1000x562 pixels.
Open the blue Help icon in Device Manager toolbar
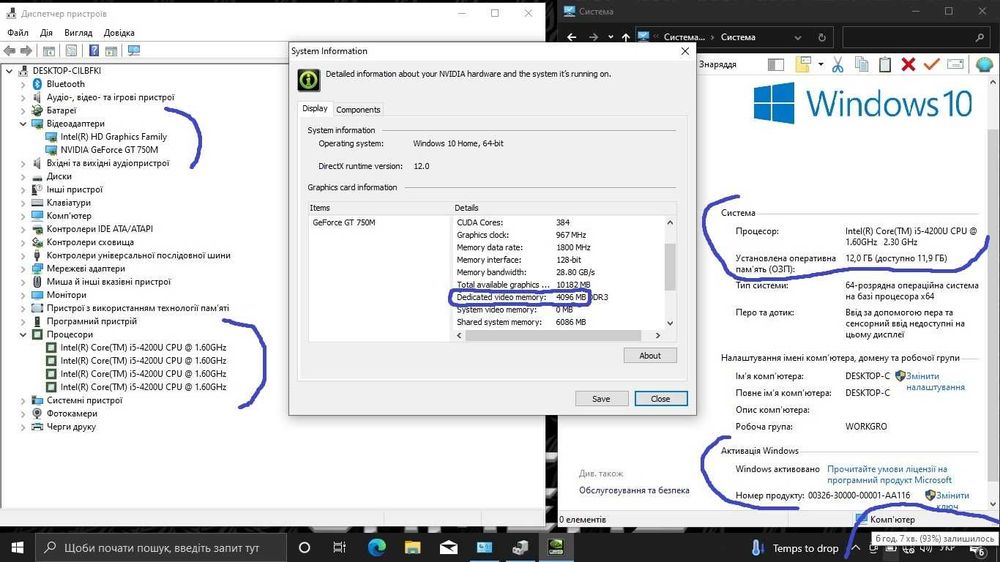pos(94,50)
